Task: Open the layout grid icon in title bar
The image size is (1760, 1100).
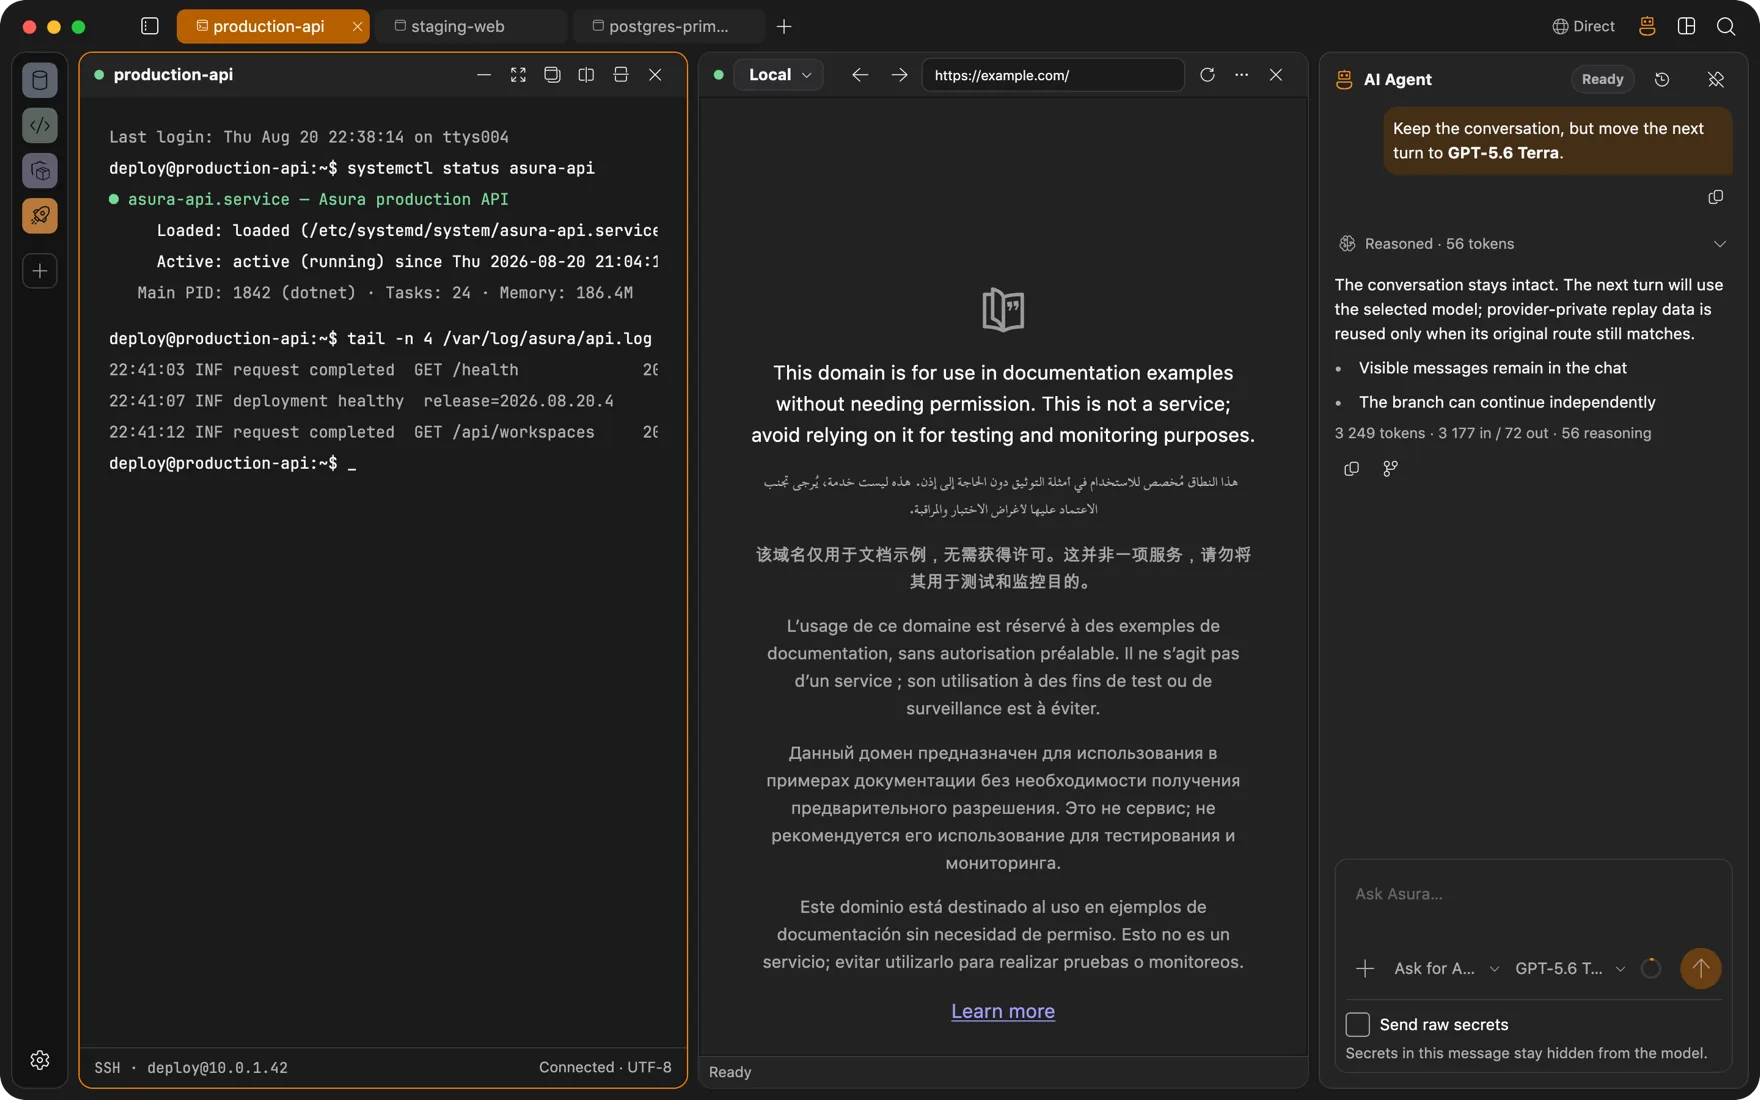Action: point(1686,26)
